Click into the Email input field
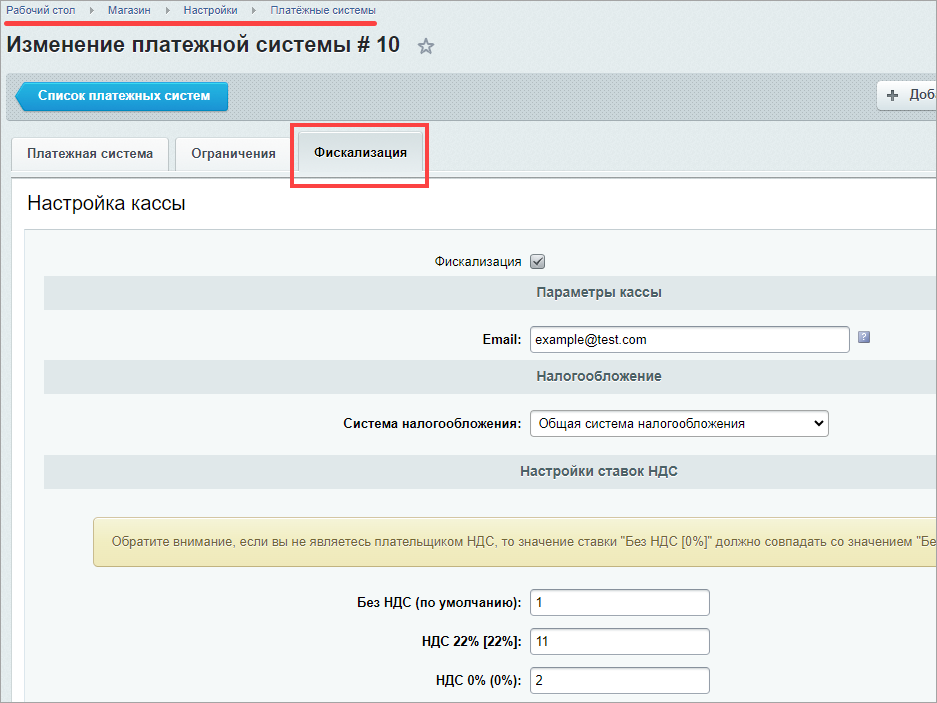 click(689, 340)
